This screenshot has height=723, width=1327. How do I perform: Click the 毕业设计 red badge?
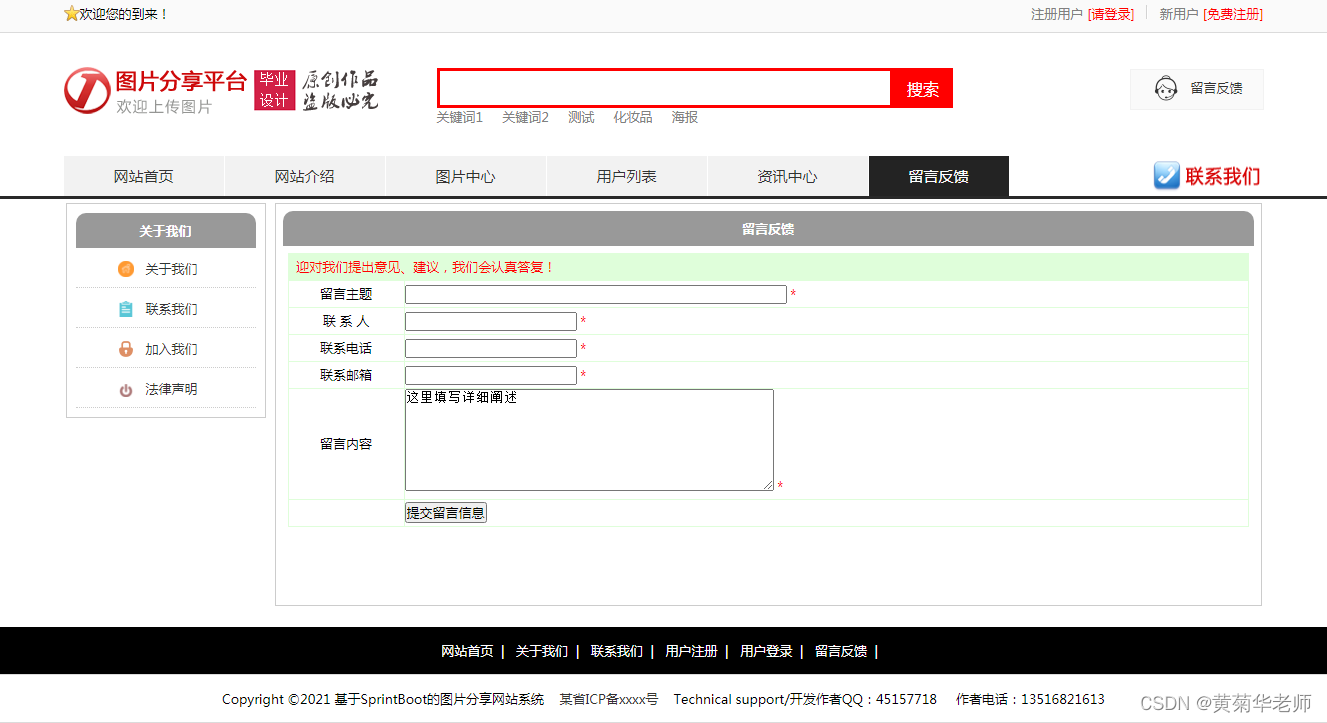click(275, 90)
